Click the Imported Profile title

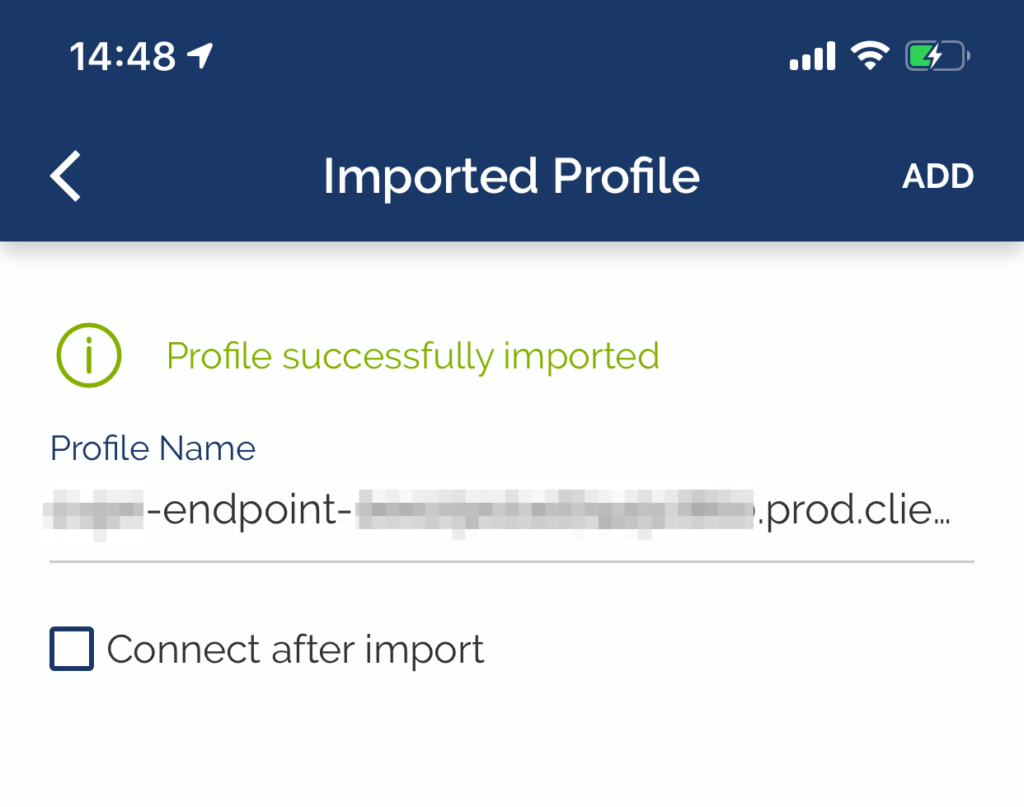point(511,176)
